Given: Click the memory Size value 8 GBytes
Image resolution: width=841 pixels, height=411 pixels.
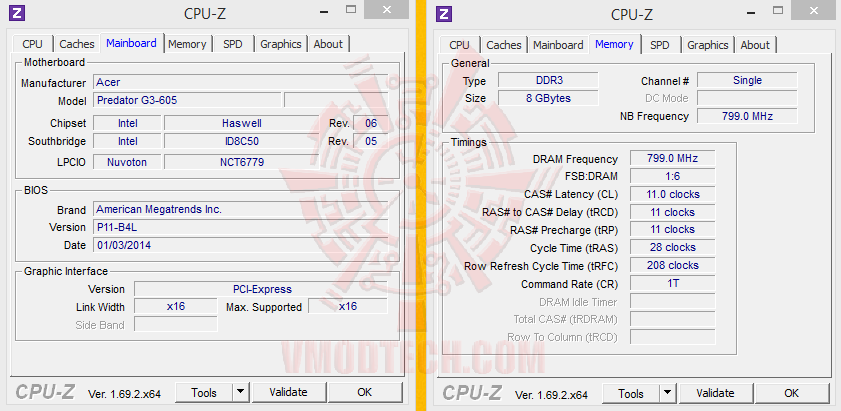Looking at the screenshot, I should pyautogui.click(x=548, y=98).
